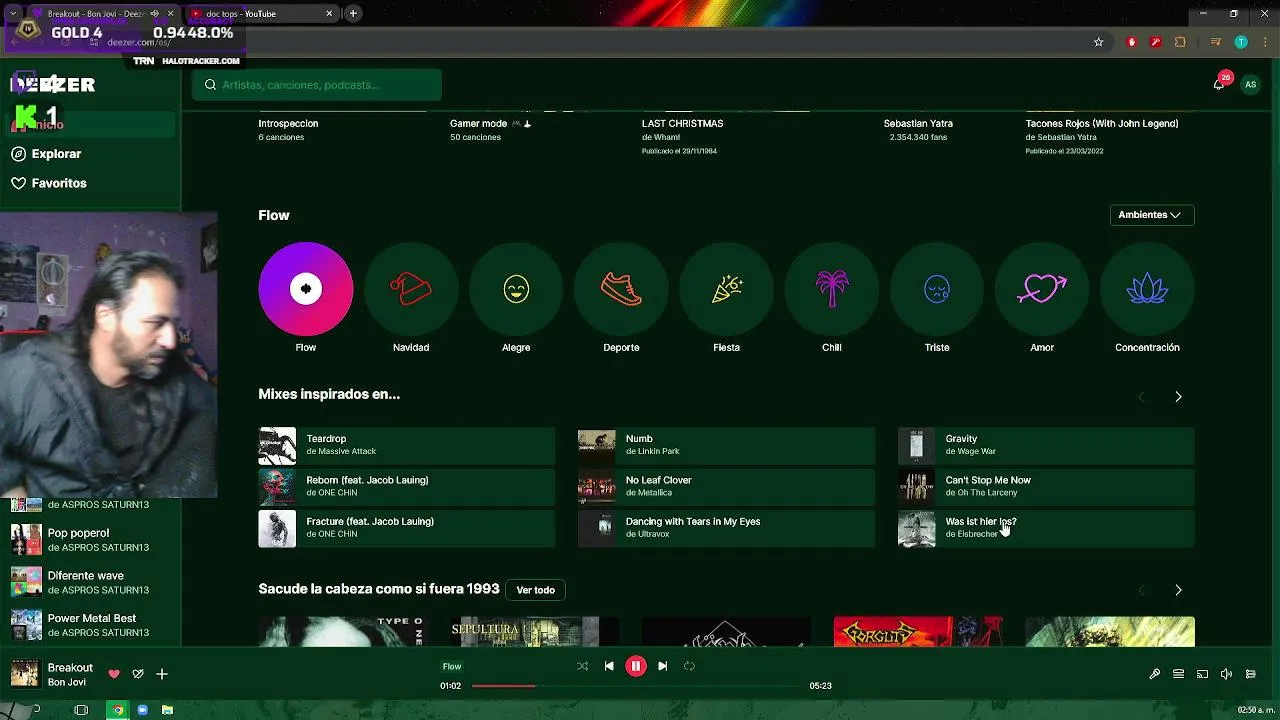Toggle shuffle mode
This screenshot has height=720, width=1280.
click(x=582, y=666)
